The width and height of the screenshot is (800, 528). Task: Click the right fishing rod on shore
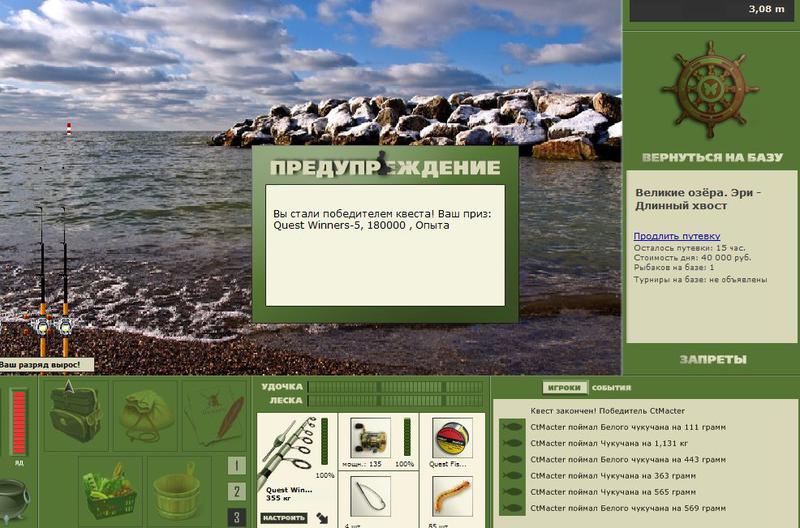pyautogui.click(x=65, y=284)
